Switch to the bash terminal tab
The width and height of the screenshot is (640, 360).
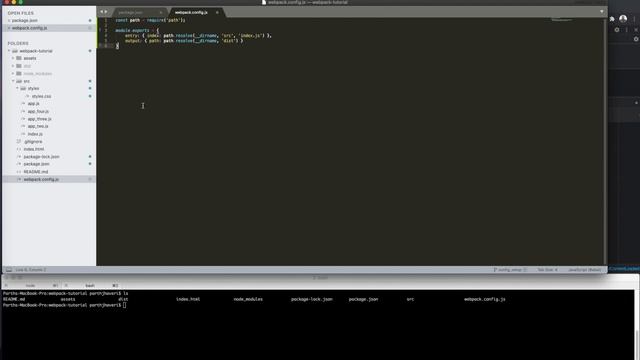(90, 286)
